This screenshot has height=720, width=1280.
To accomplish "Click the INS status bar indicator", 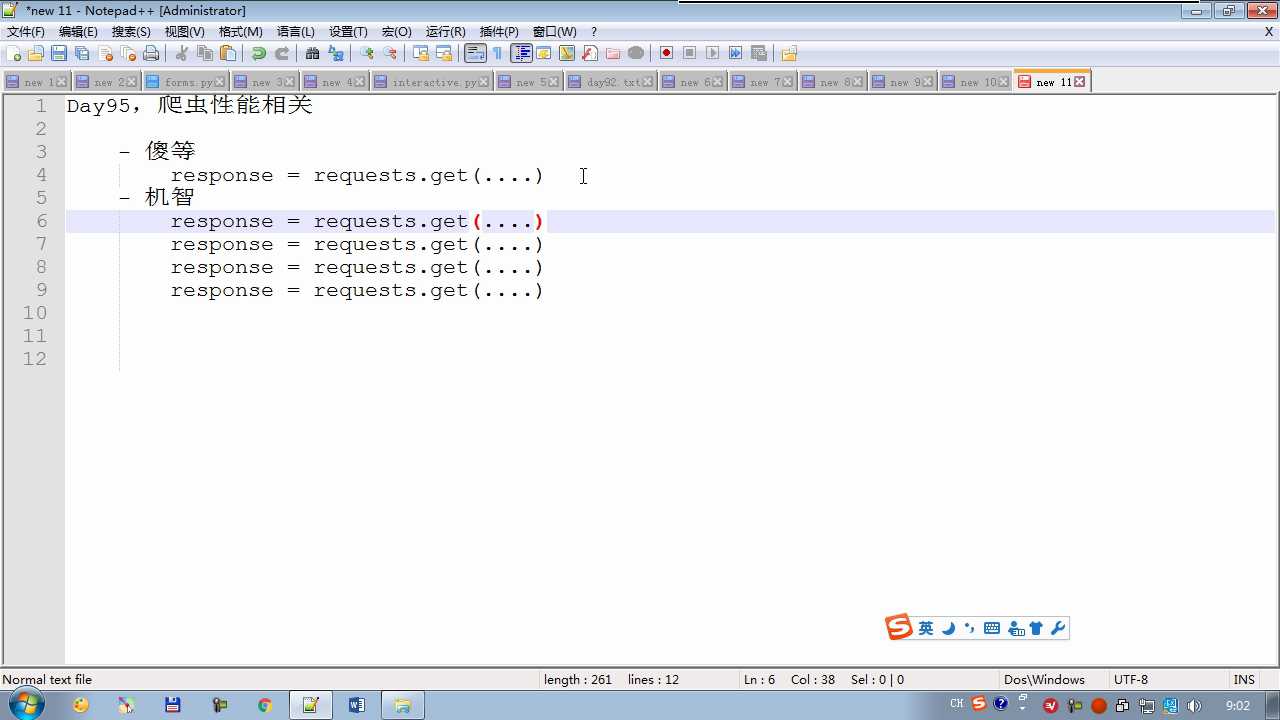I will tap(1244, 679).
